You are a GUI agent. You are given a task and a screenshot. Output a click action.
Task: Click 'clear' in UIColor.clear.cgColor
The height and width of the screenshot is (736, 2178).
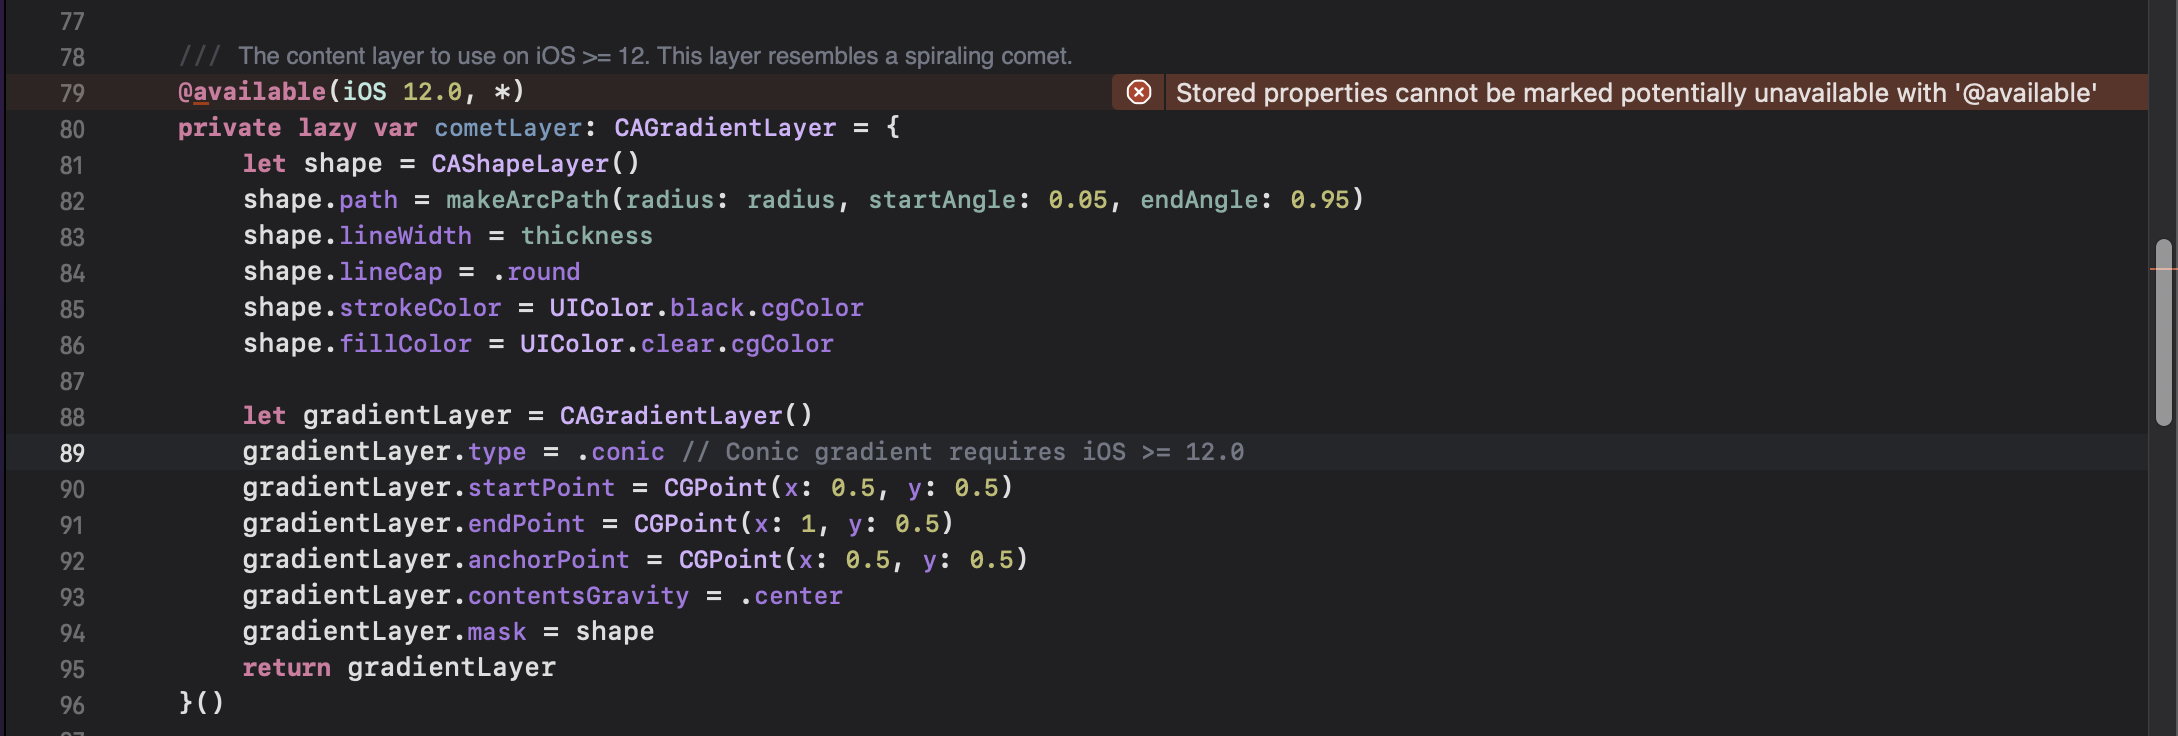[678, 344]
